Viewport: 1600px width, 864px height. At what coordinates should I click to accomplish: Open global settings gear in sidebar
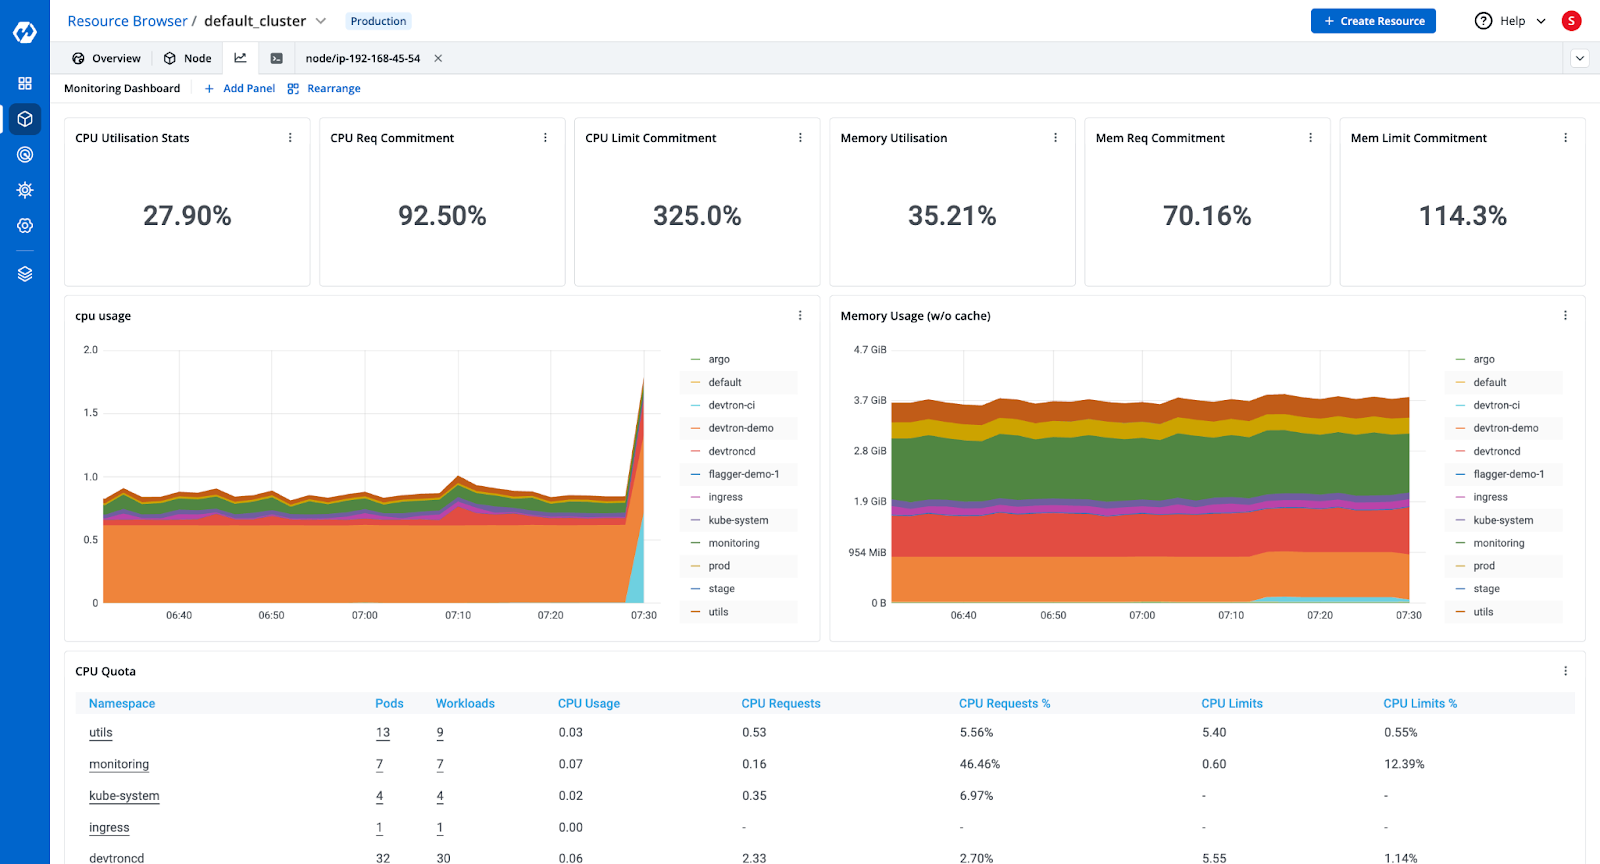coord(25,226)
